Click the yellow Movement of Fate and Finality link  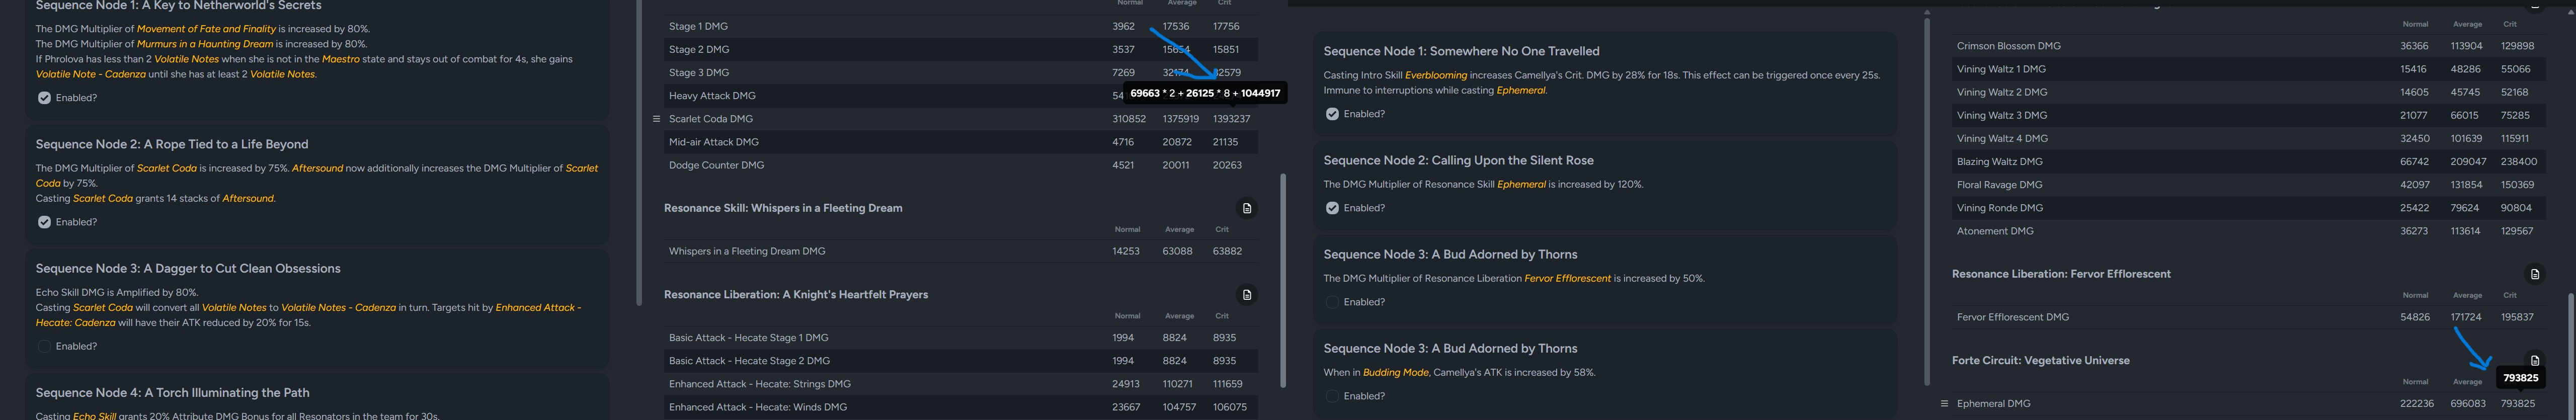click(206, 29)
